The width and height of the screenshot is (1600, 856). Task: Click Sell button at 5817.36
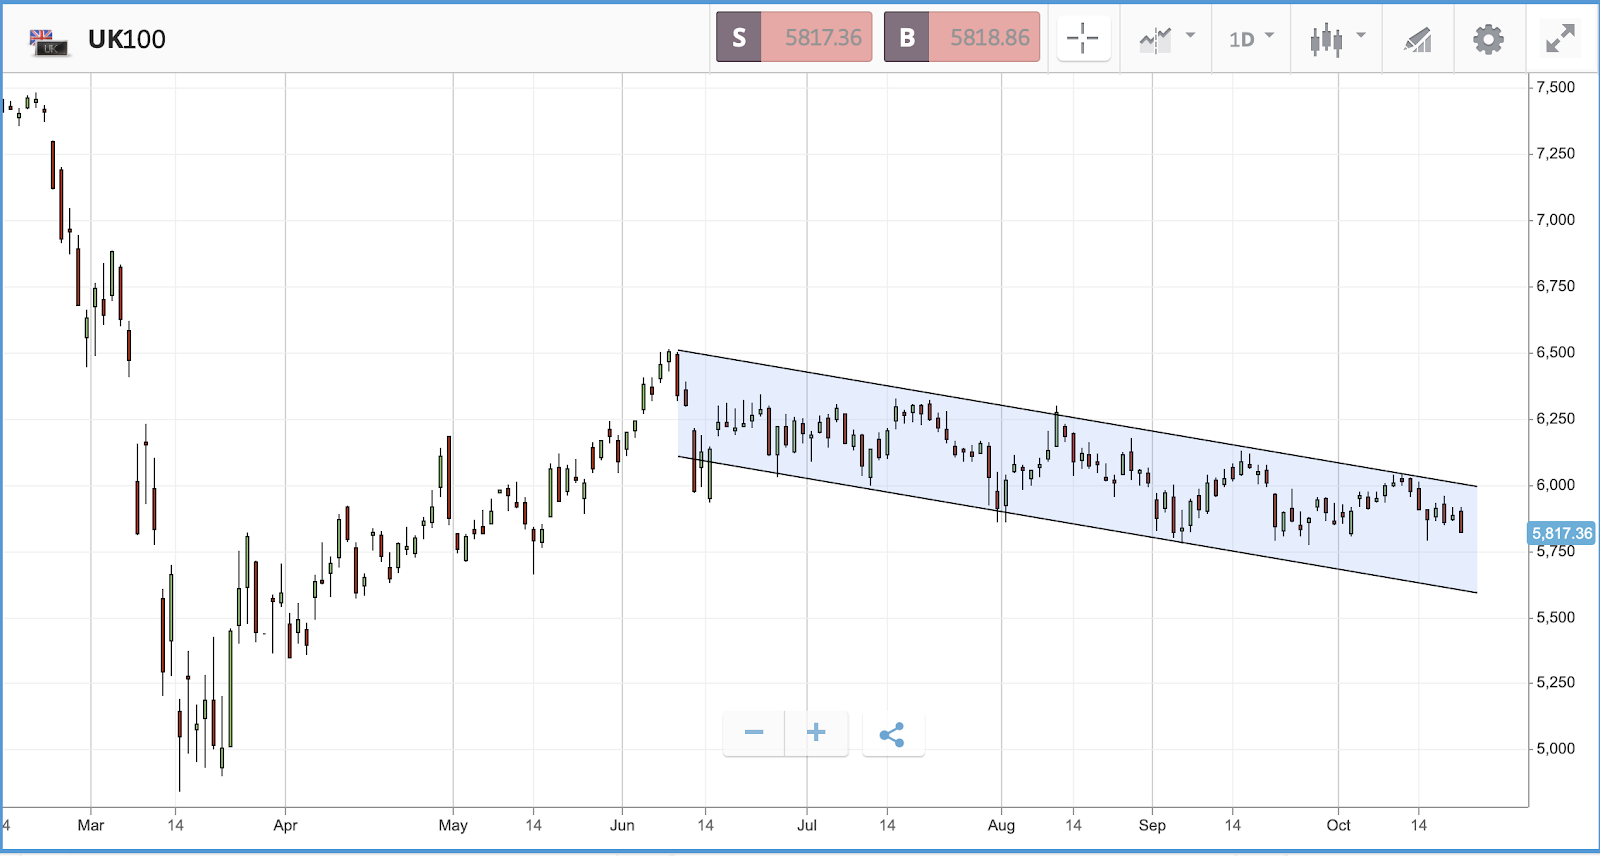pos(794,37)
